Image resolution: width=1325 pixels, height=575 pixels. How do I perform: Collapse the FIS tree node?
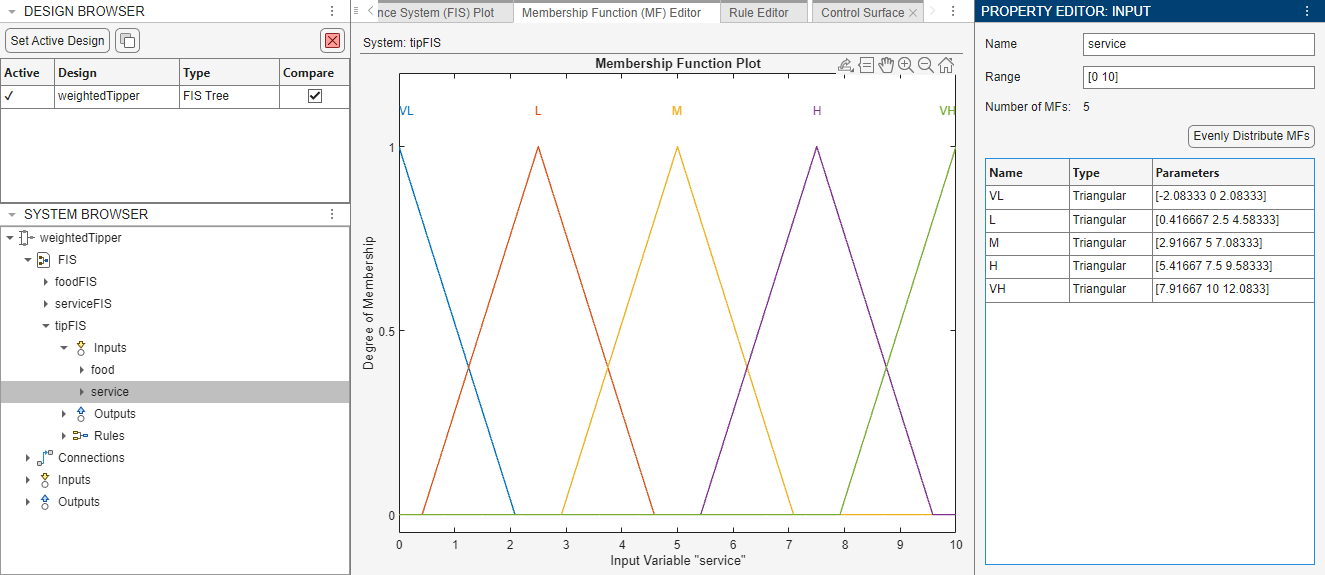[28, 260]
